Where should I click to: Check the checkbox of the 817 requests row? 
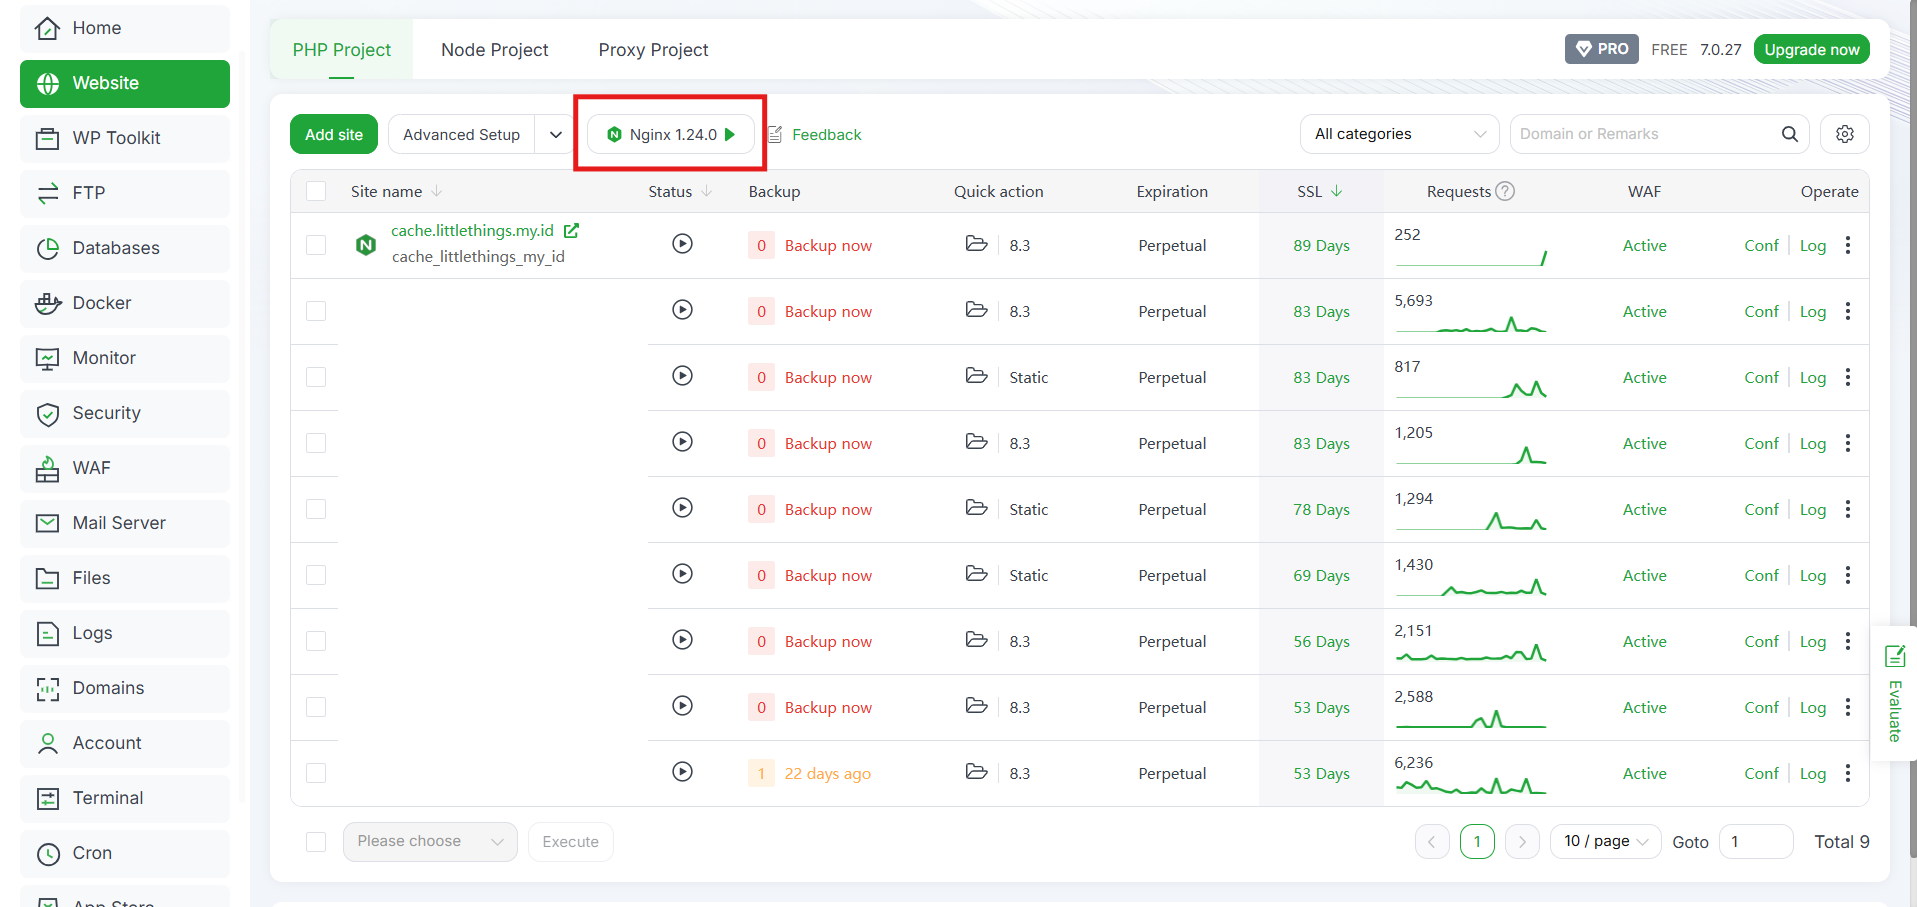click(316, 377)
